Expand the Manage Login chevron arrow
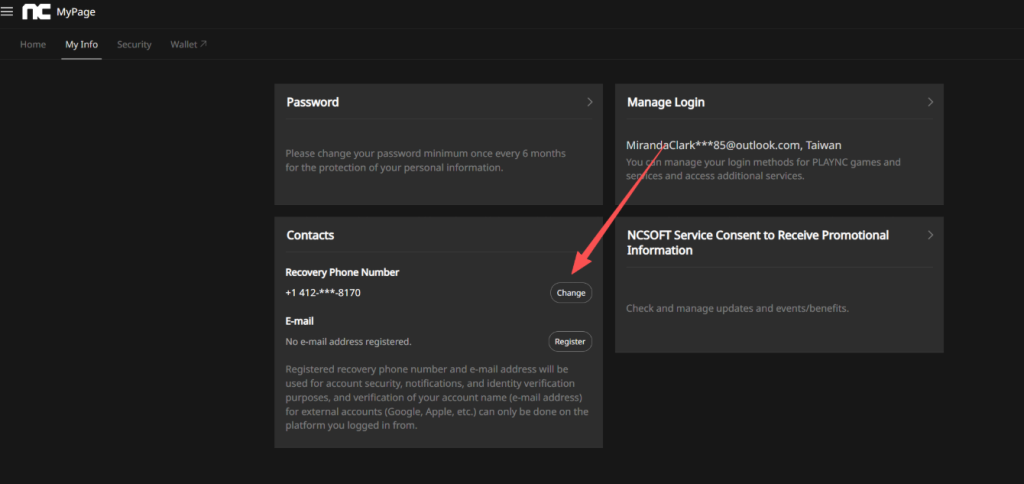Screen dimensions: 1024x484 tap(930, 102)
